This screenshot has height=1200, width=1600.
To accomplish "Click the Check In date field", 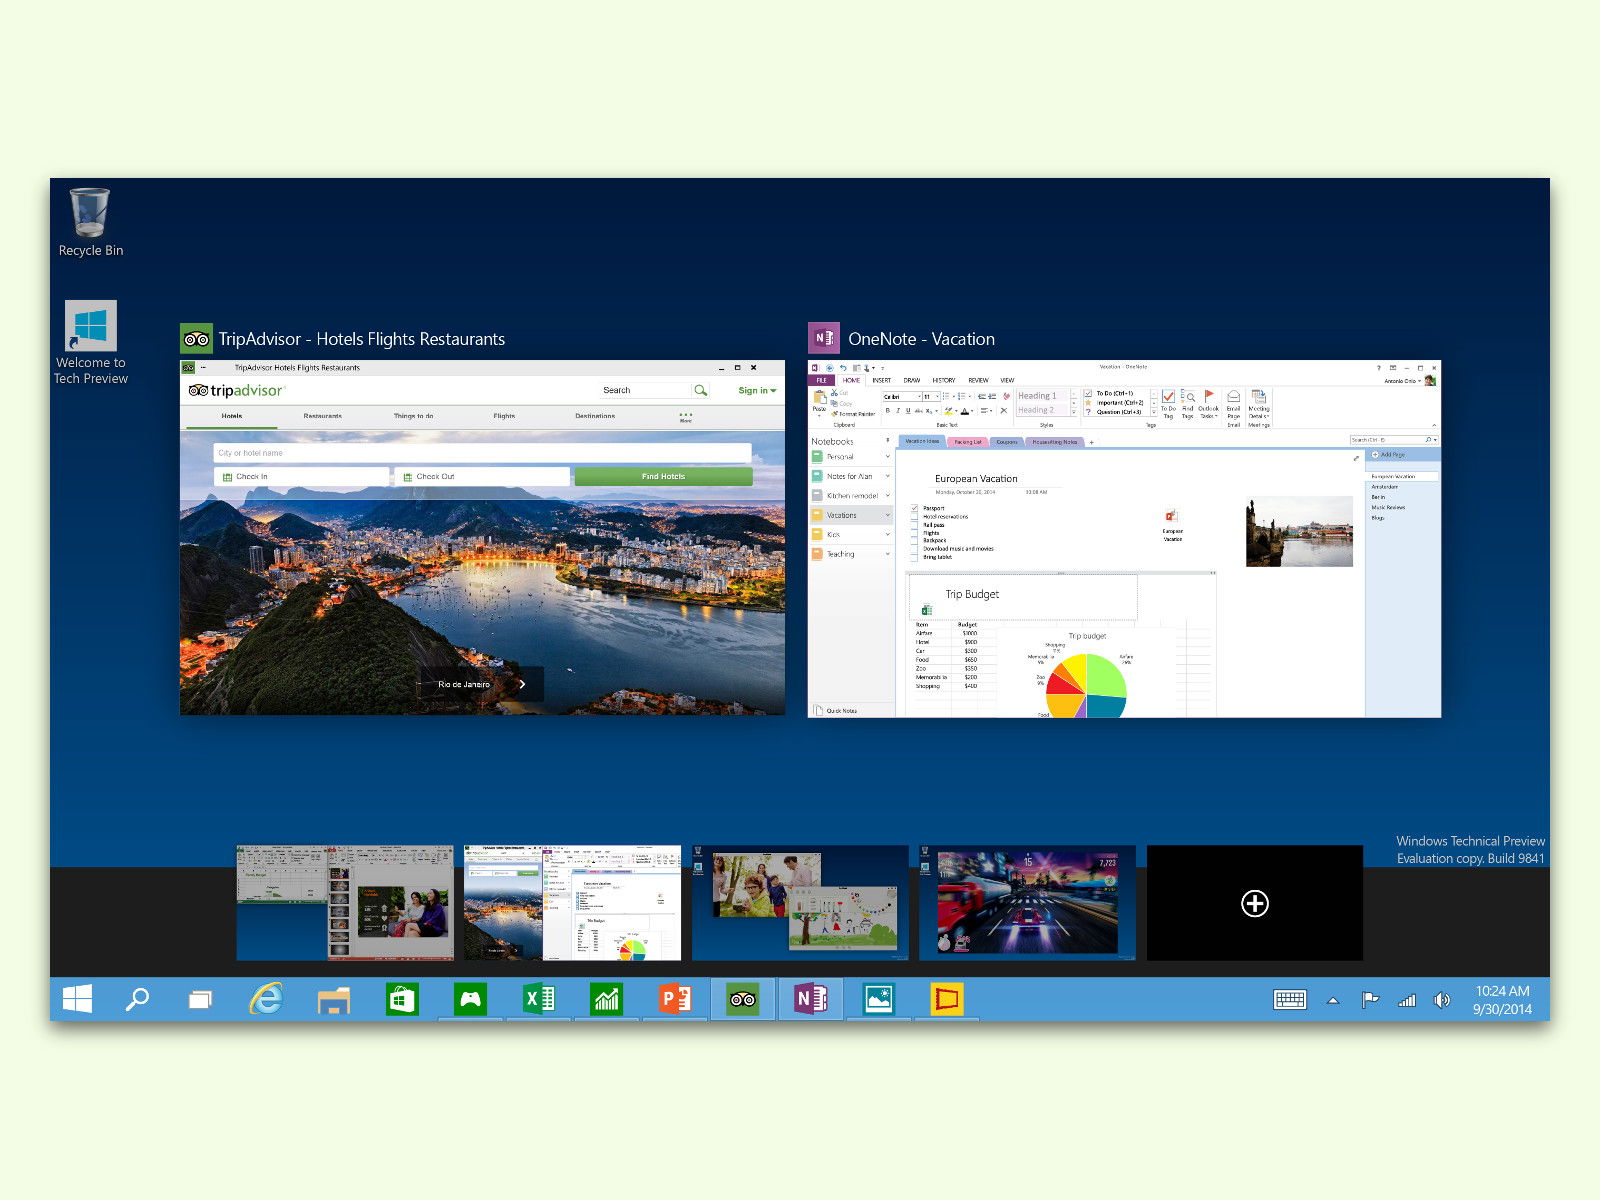I will pos(301,477).
